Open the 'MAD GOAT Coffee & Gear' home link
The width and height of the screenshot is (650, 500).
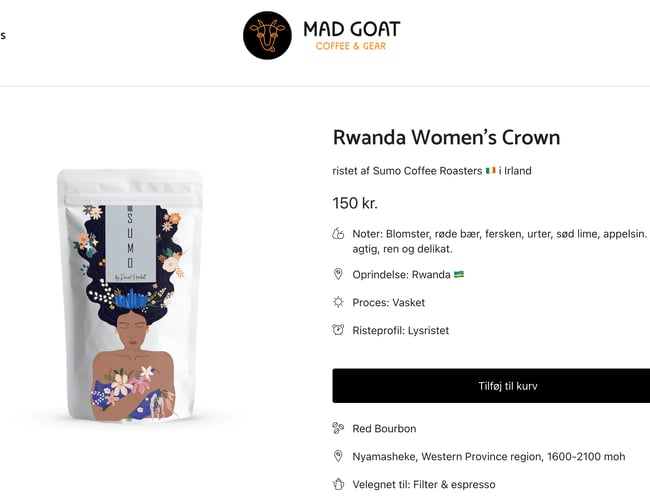point(351,35)
